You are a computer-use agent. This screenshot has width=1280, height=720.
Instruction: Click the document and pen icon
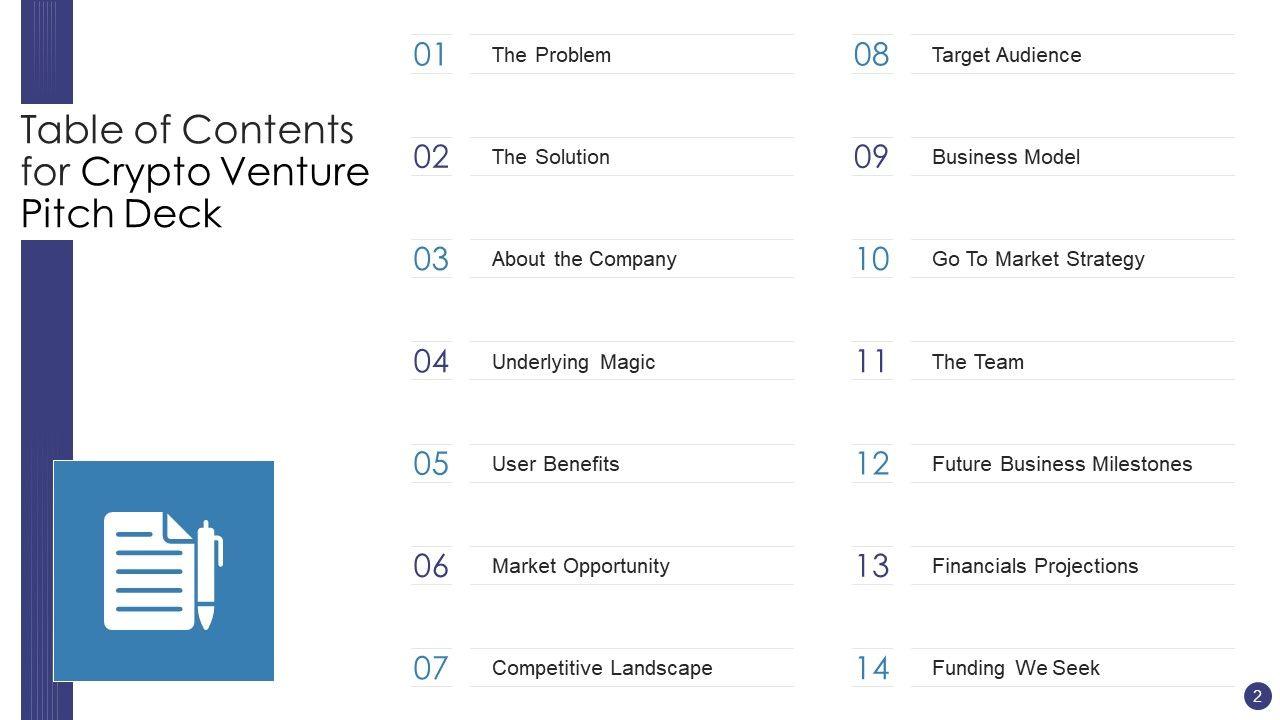(x=163, y=571)
